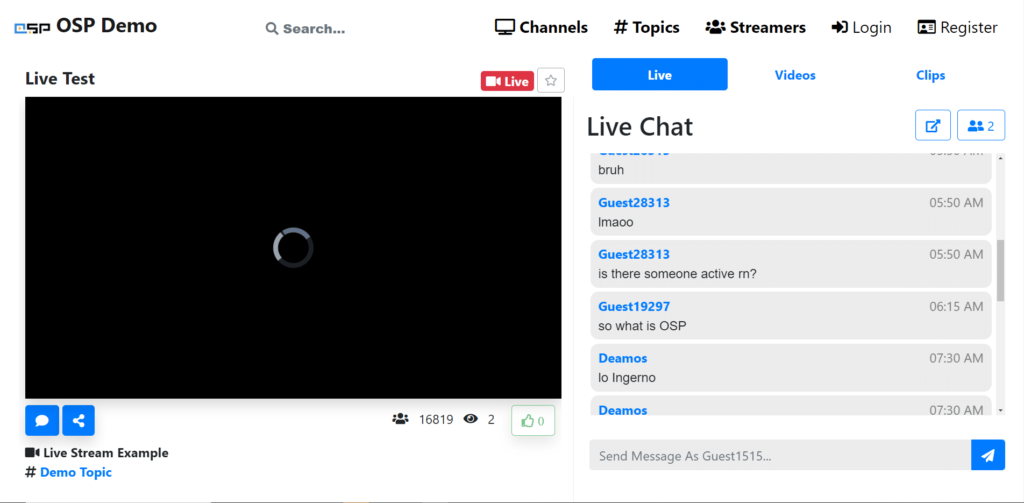
Task: Open Guest28313 profile above 'is there someone active'
Action: point(633,254)
